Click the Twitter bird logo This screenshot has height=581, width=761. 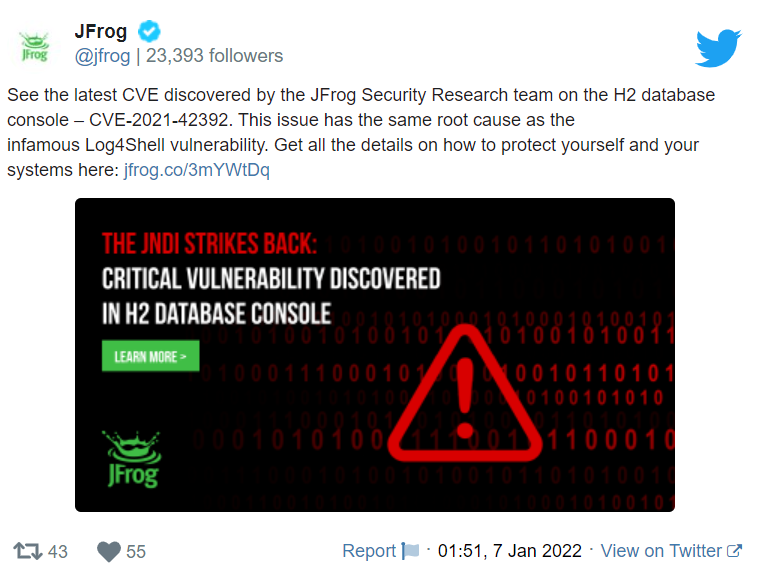(x=718, y=47)
